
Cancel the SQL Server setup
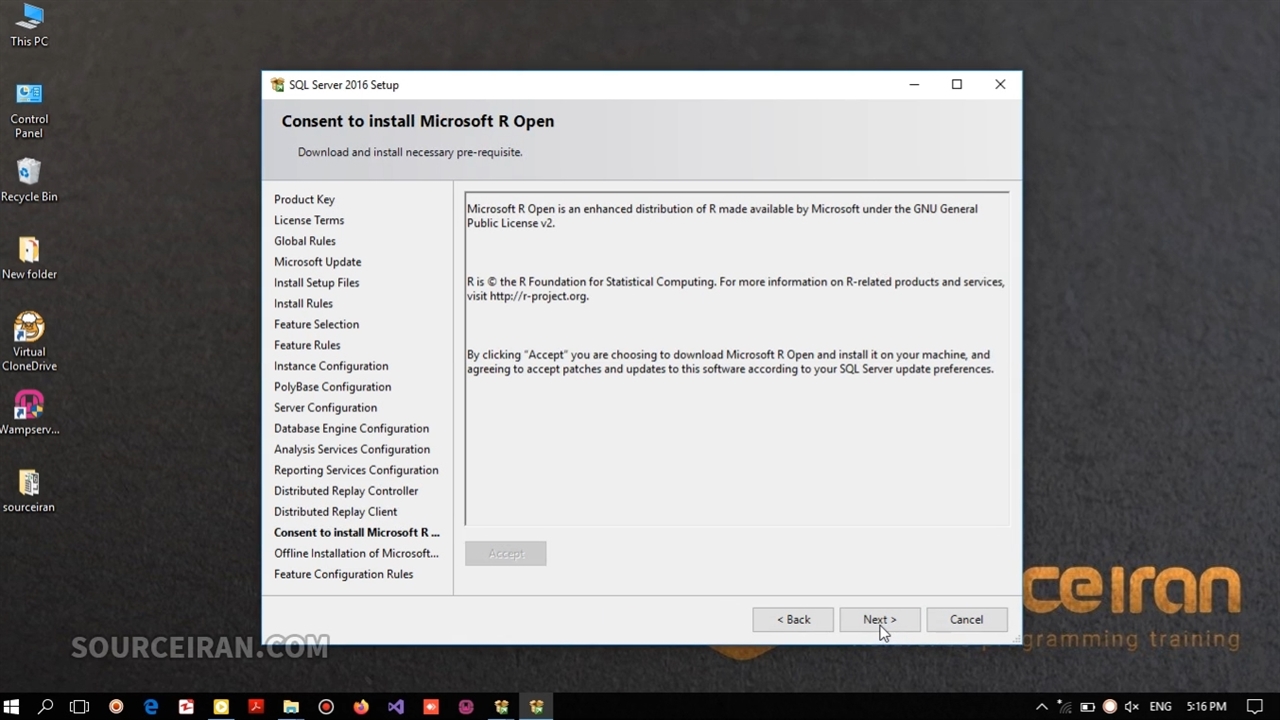(x=966, y=620)
